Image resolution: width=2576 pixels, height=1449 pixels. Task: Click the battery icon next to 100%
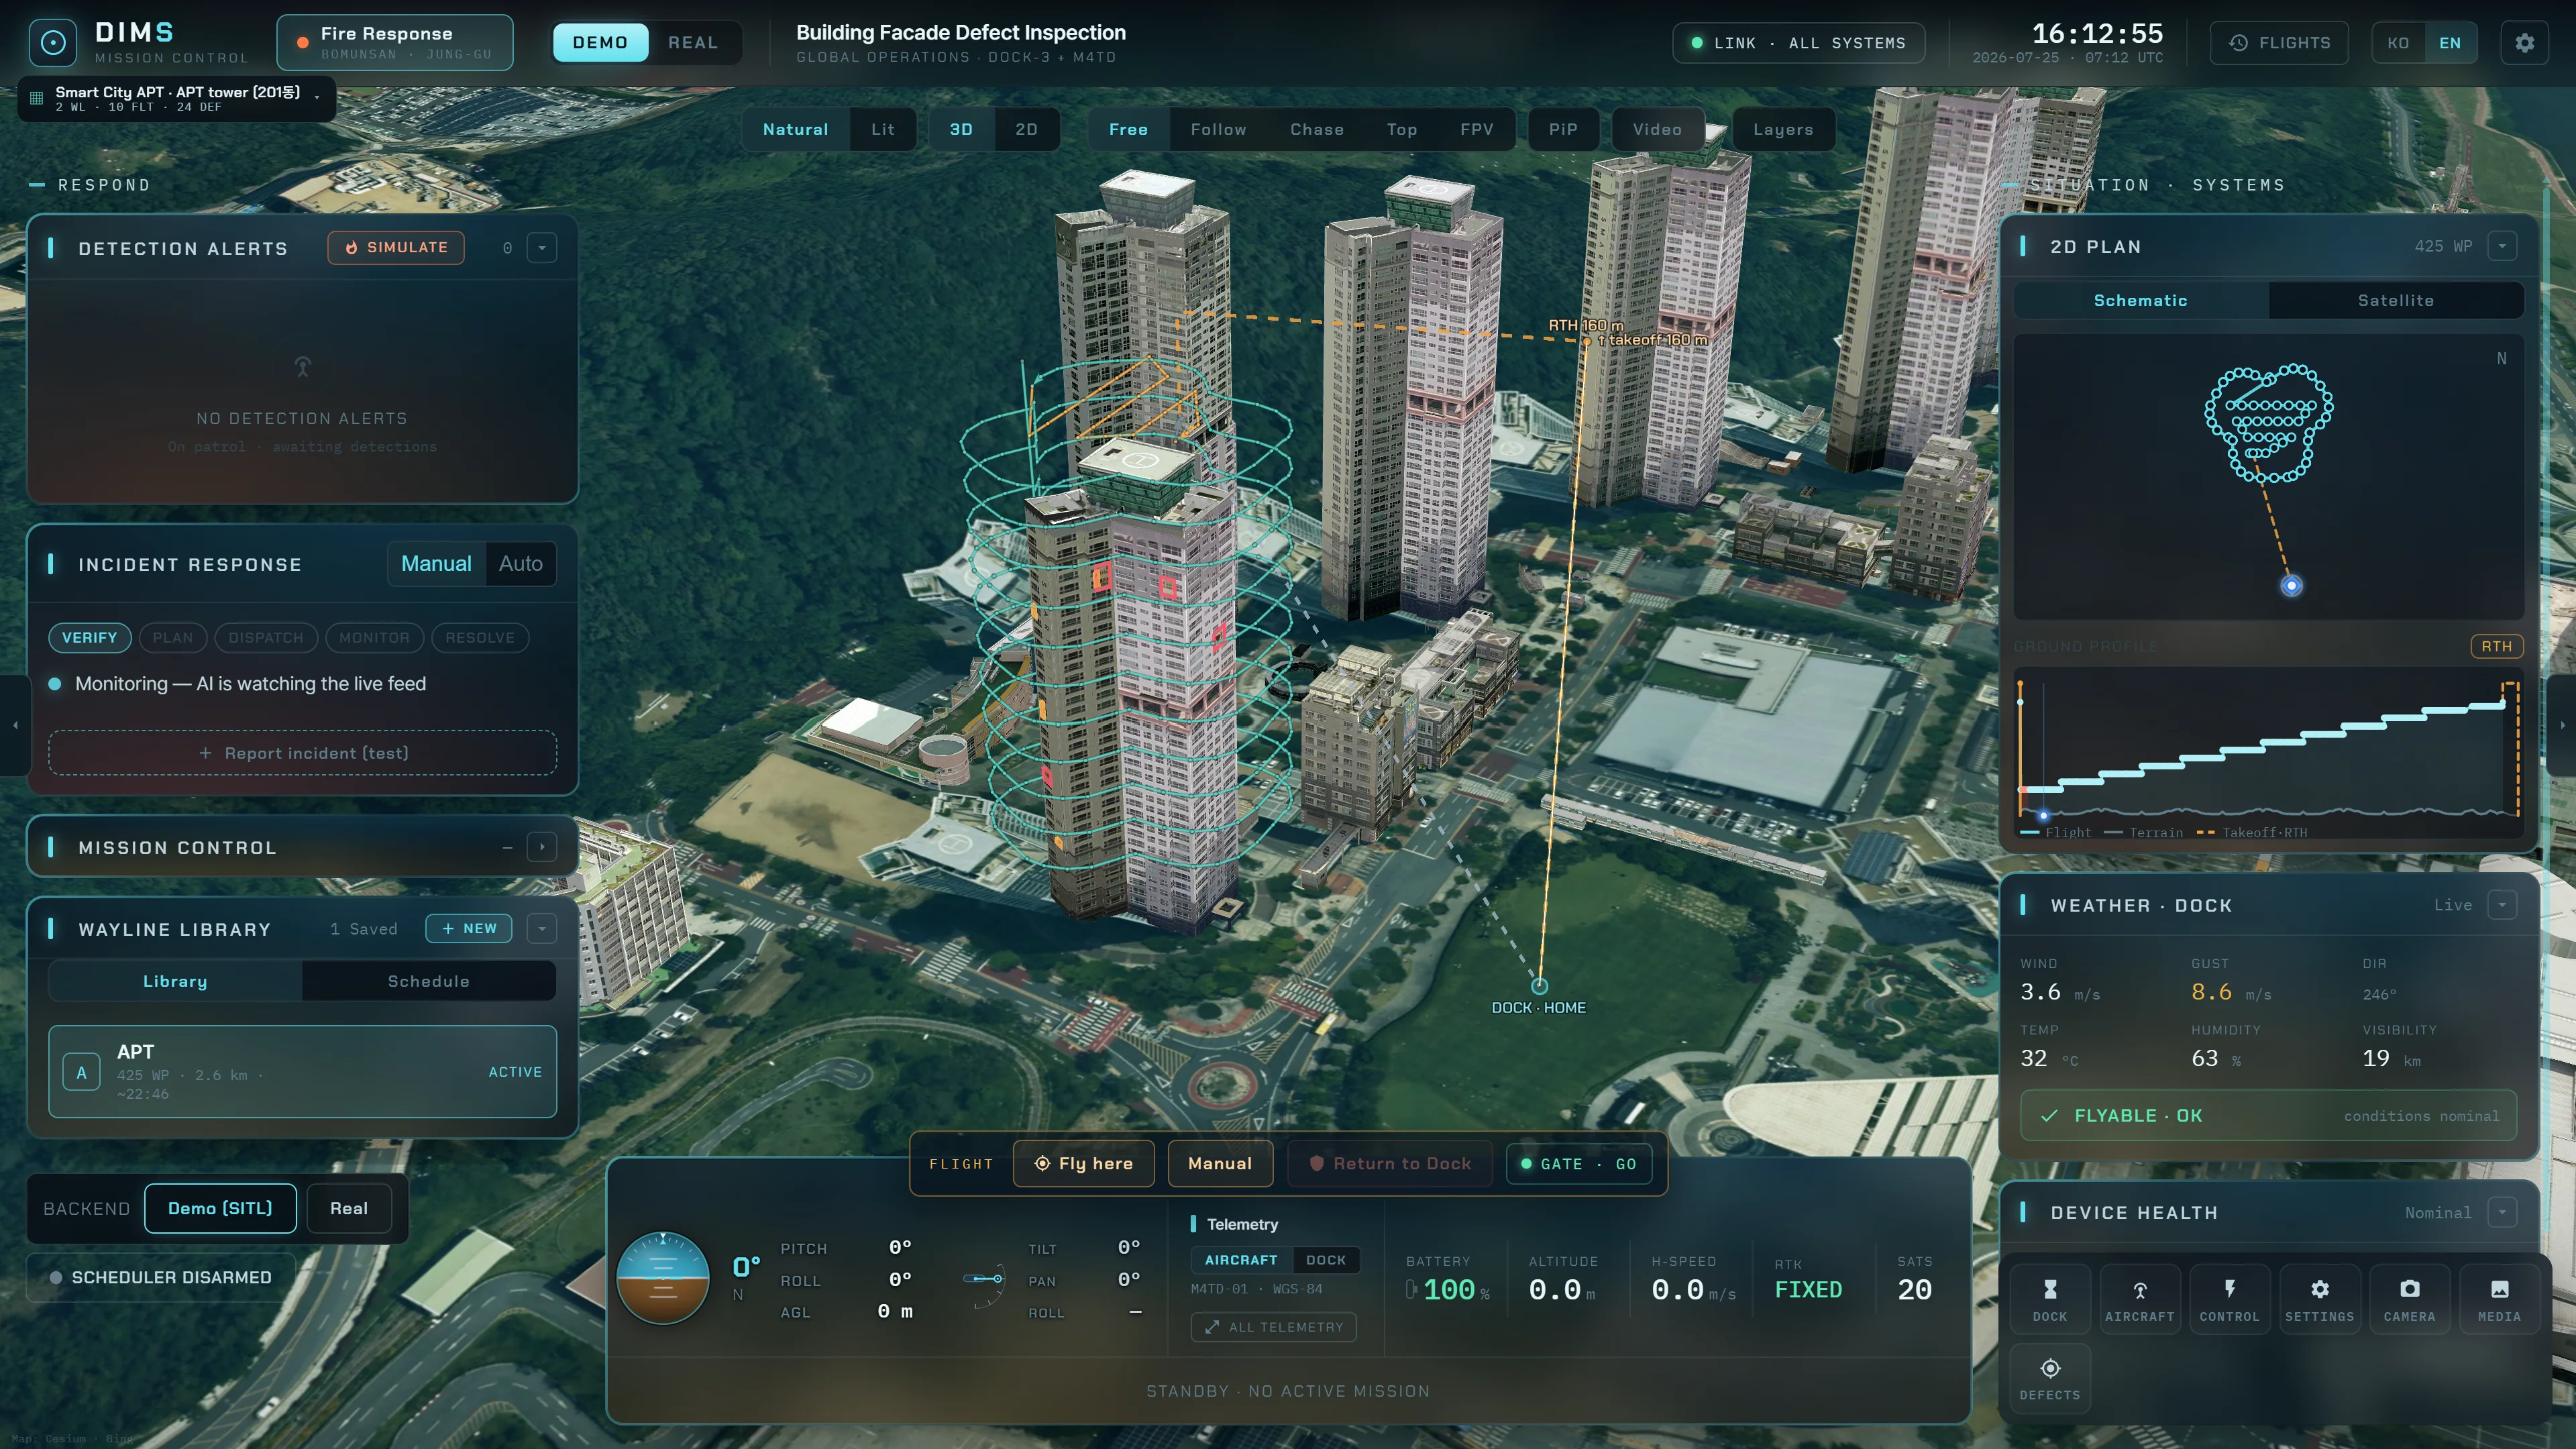[x=1411, y=1289]
